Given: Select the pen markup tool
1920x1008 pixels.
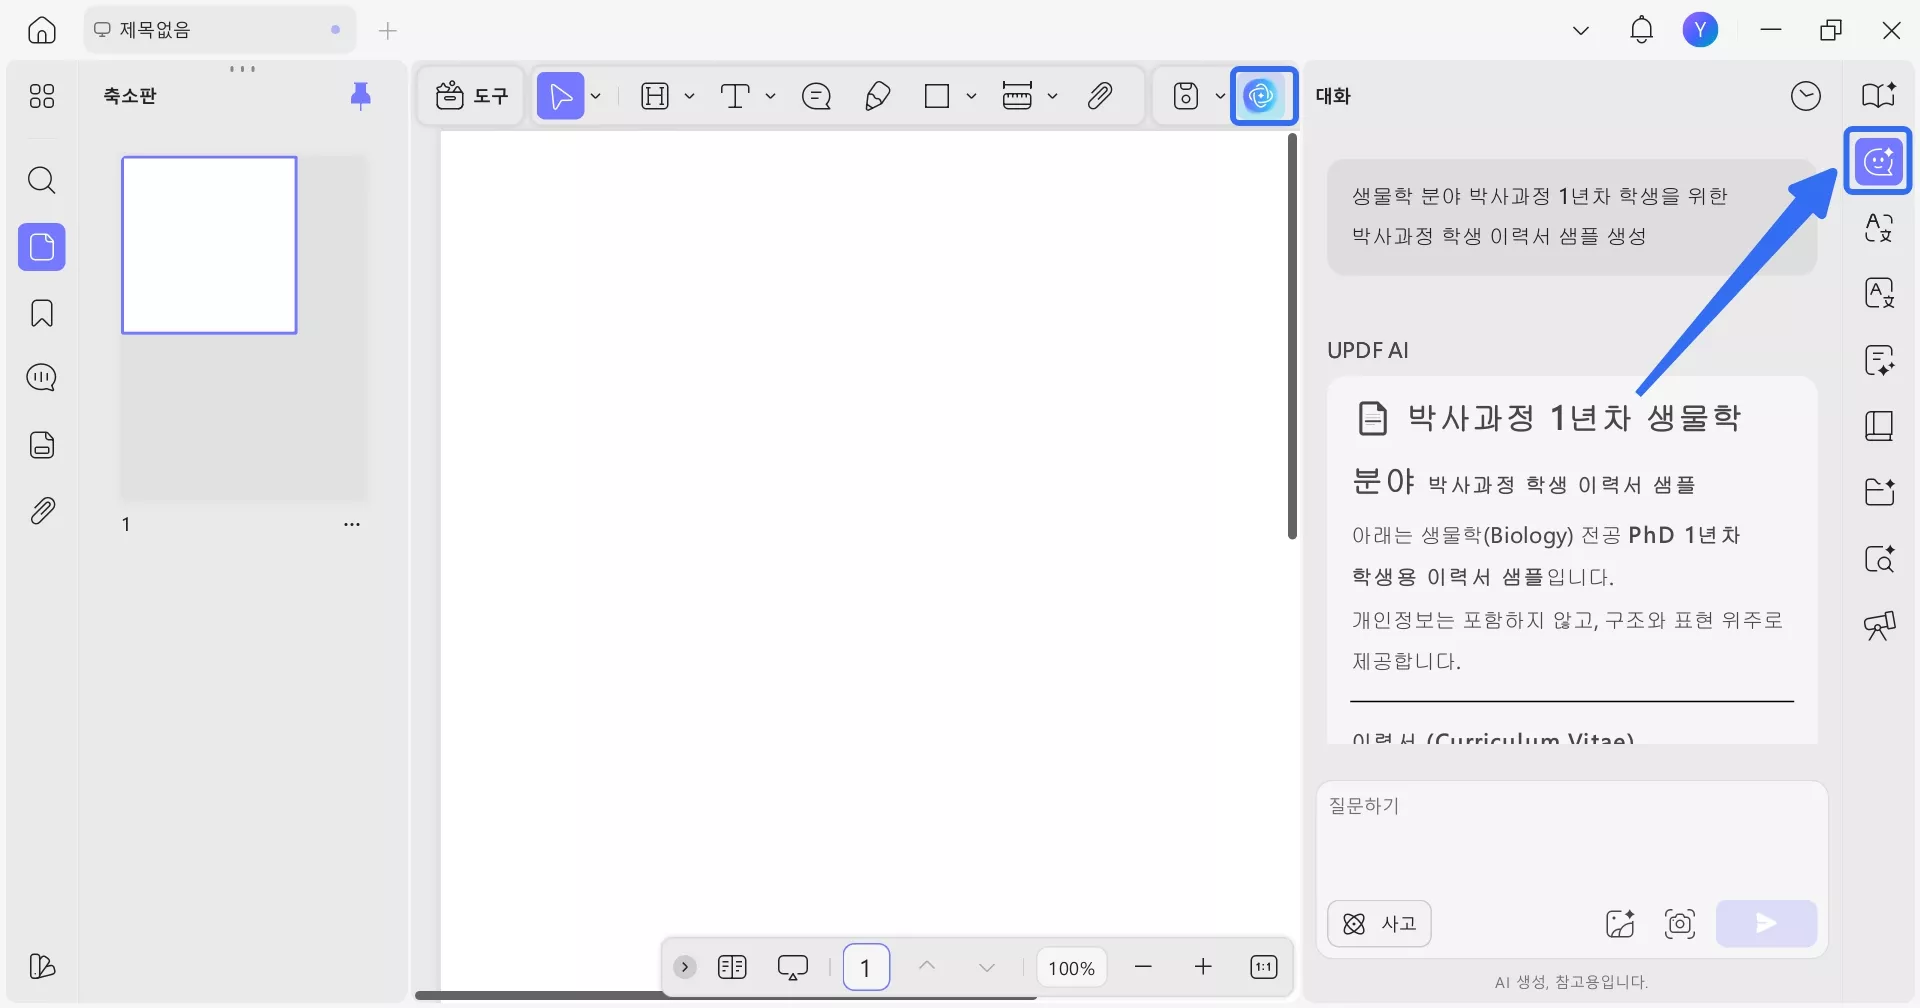Looking at the screenshot, I should [877, 95].
